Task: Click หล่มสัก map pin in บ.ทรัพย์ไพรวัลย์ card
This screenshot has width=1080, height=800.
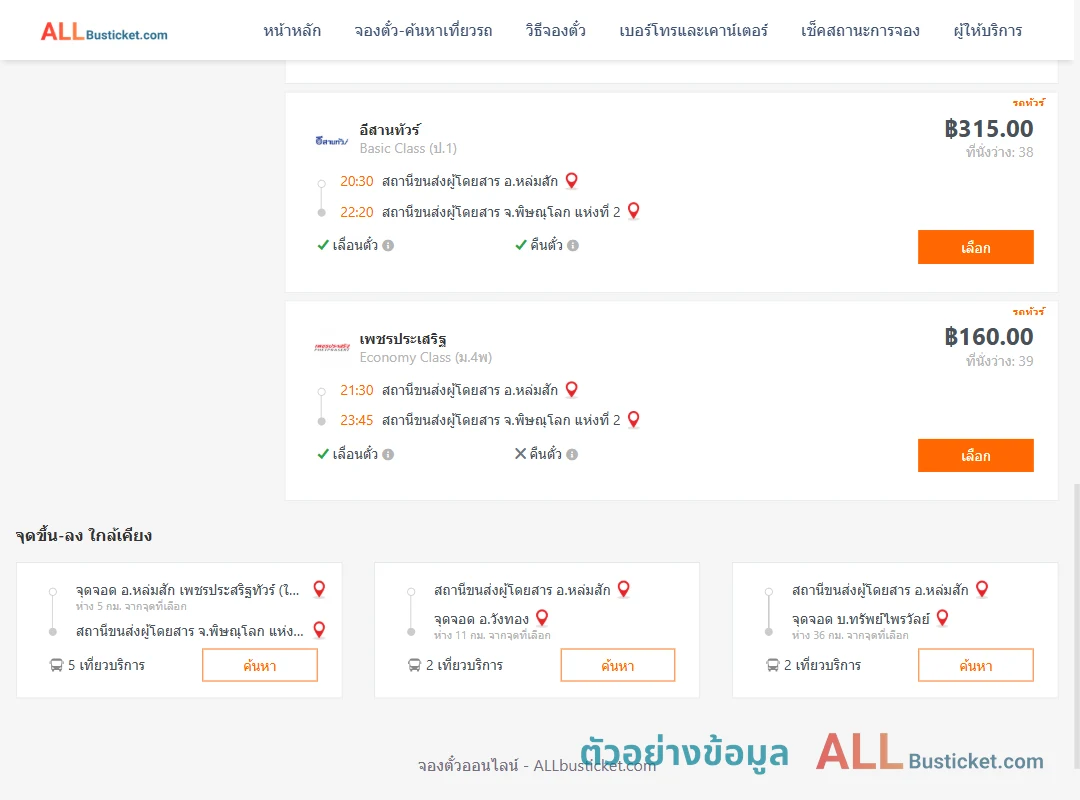Action: pos(982,589)
